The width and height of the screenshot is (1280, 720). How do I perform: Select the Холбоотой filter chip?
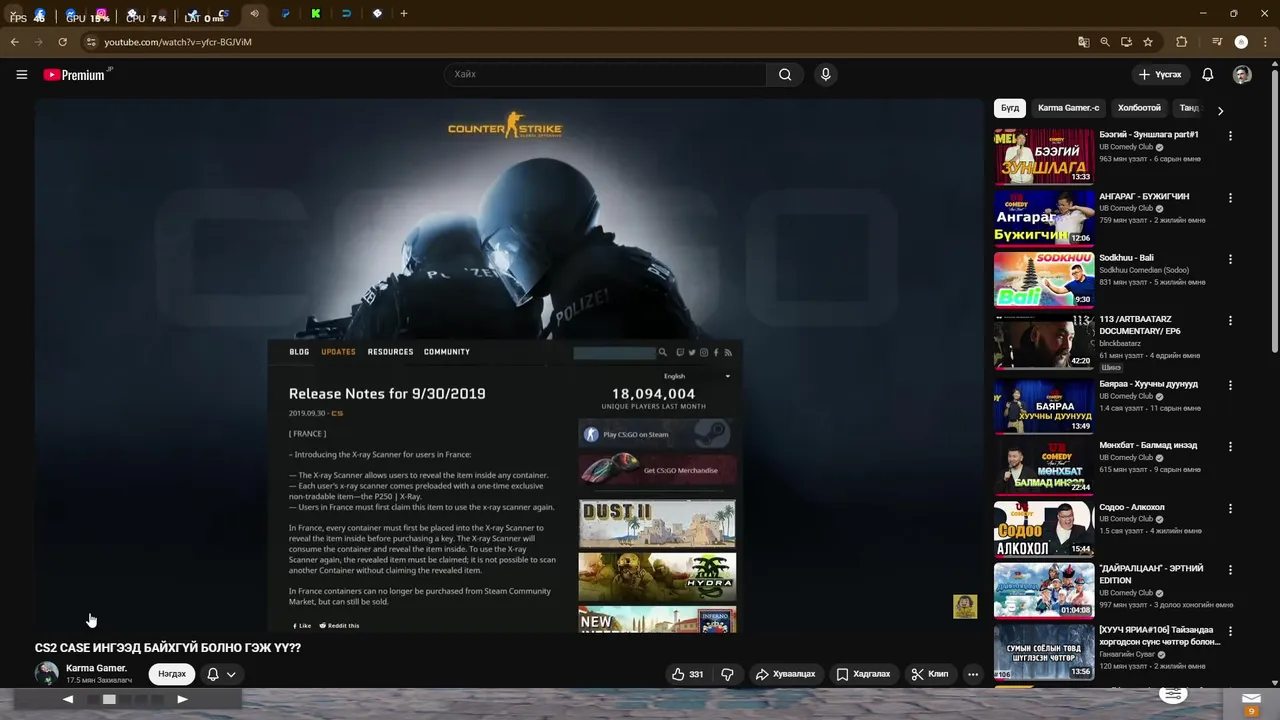pos(1139,108)
